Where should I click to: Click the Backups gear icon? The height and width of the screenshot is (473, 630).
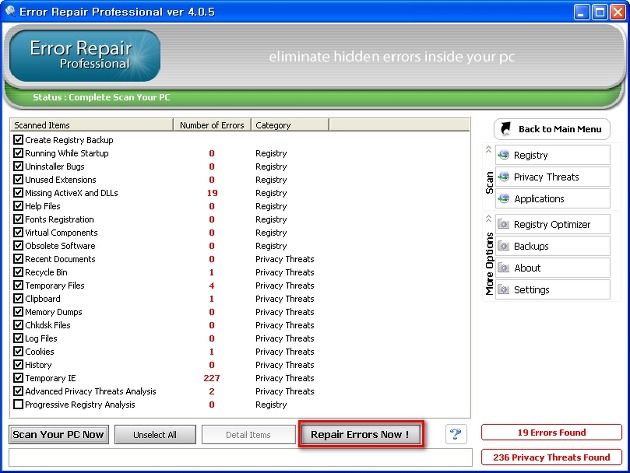[x=503, y=246]
